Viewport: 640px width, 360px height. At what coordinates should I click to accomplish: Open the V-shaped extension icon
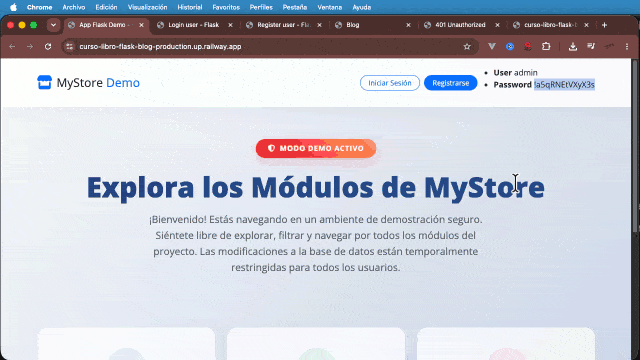[x=492, y=47]
